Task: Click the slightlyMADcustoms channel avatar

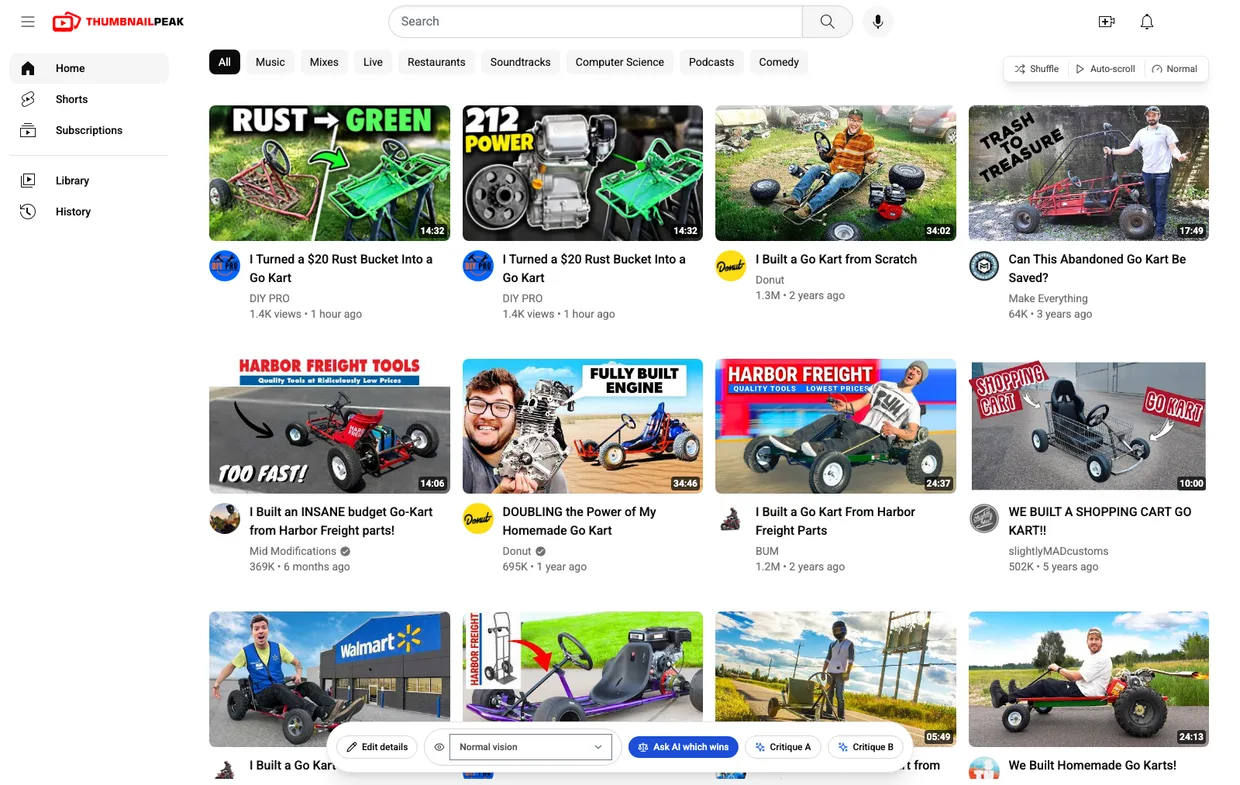Action: click(984, 519)
